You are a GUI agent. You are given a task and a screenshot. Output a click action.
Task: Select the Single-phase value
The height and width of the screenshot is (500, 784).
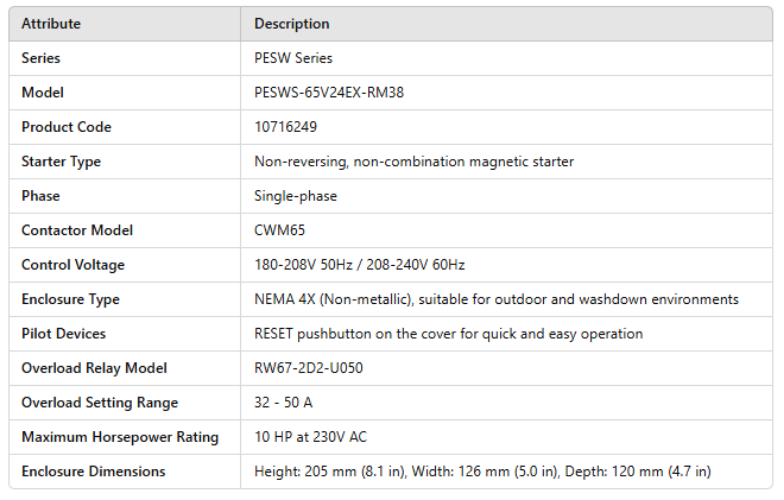[x=295, y=196]
